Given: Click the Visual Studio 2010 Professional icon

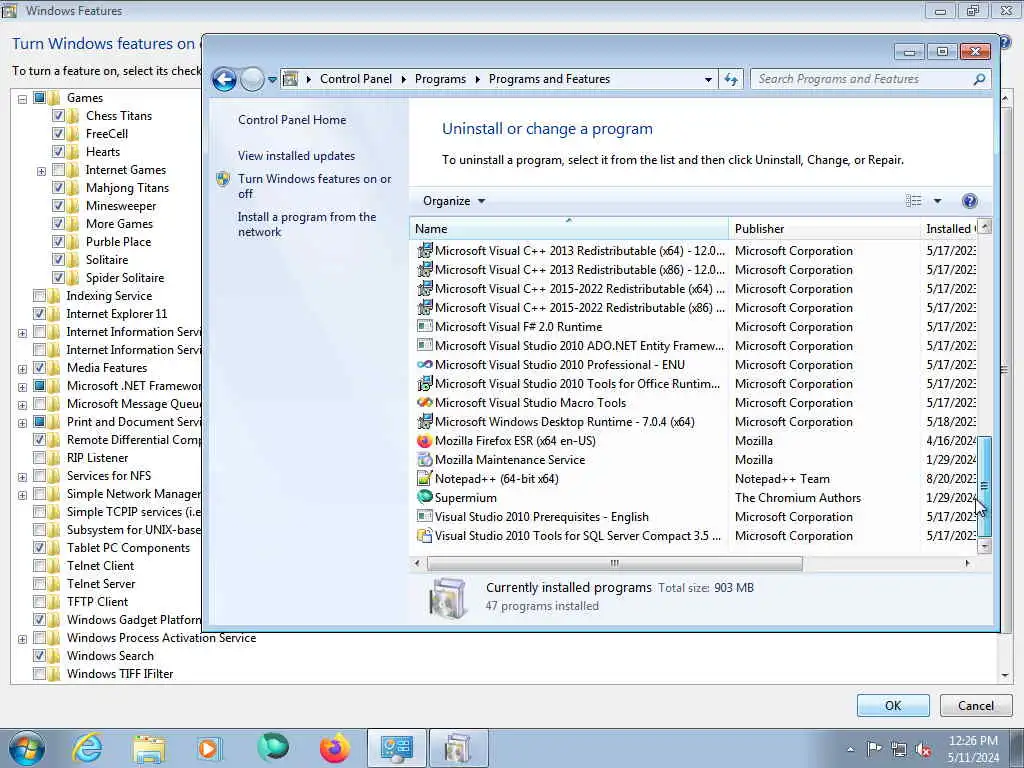Looking at the screenshot, I should (x=424, y=365).
